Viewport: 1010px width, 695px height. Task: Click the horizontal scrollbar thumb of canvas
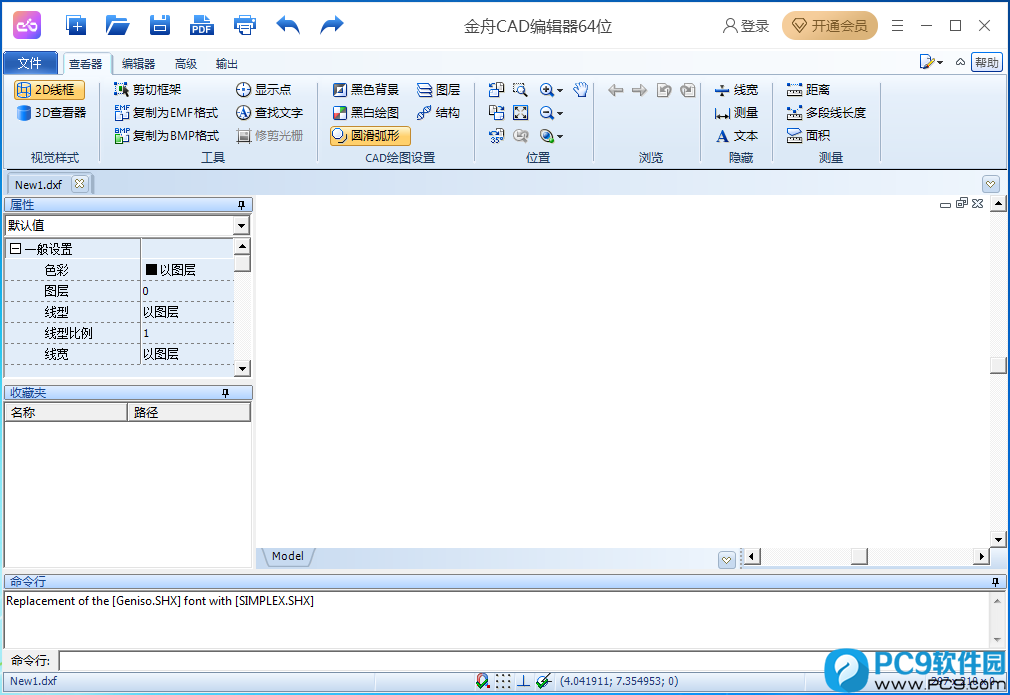[x=859, y=556]
